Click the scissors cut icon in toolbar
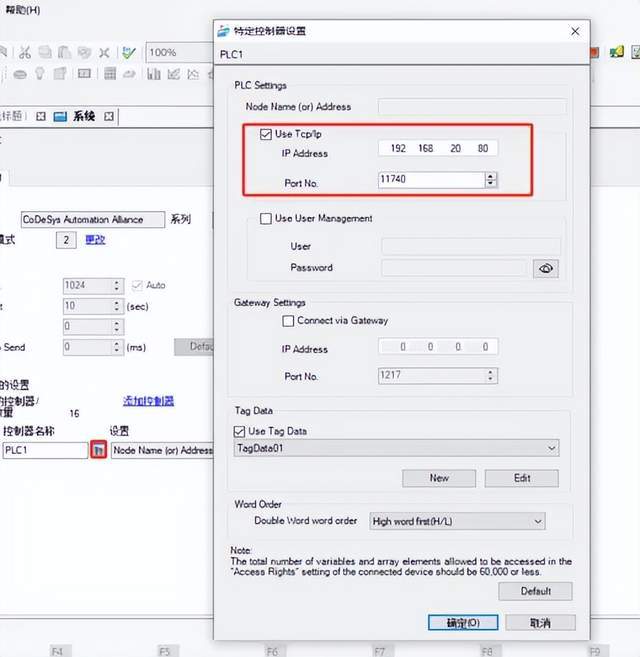640x657 pixels. click(x=25, y=52)
